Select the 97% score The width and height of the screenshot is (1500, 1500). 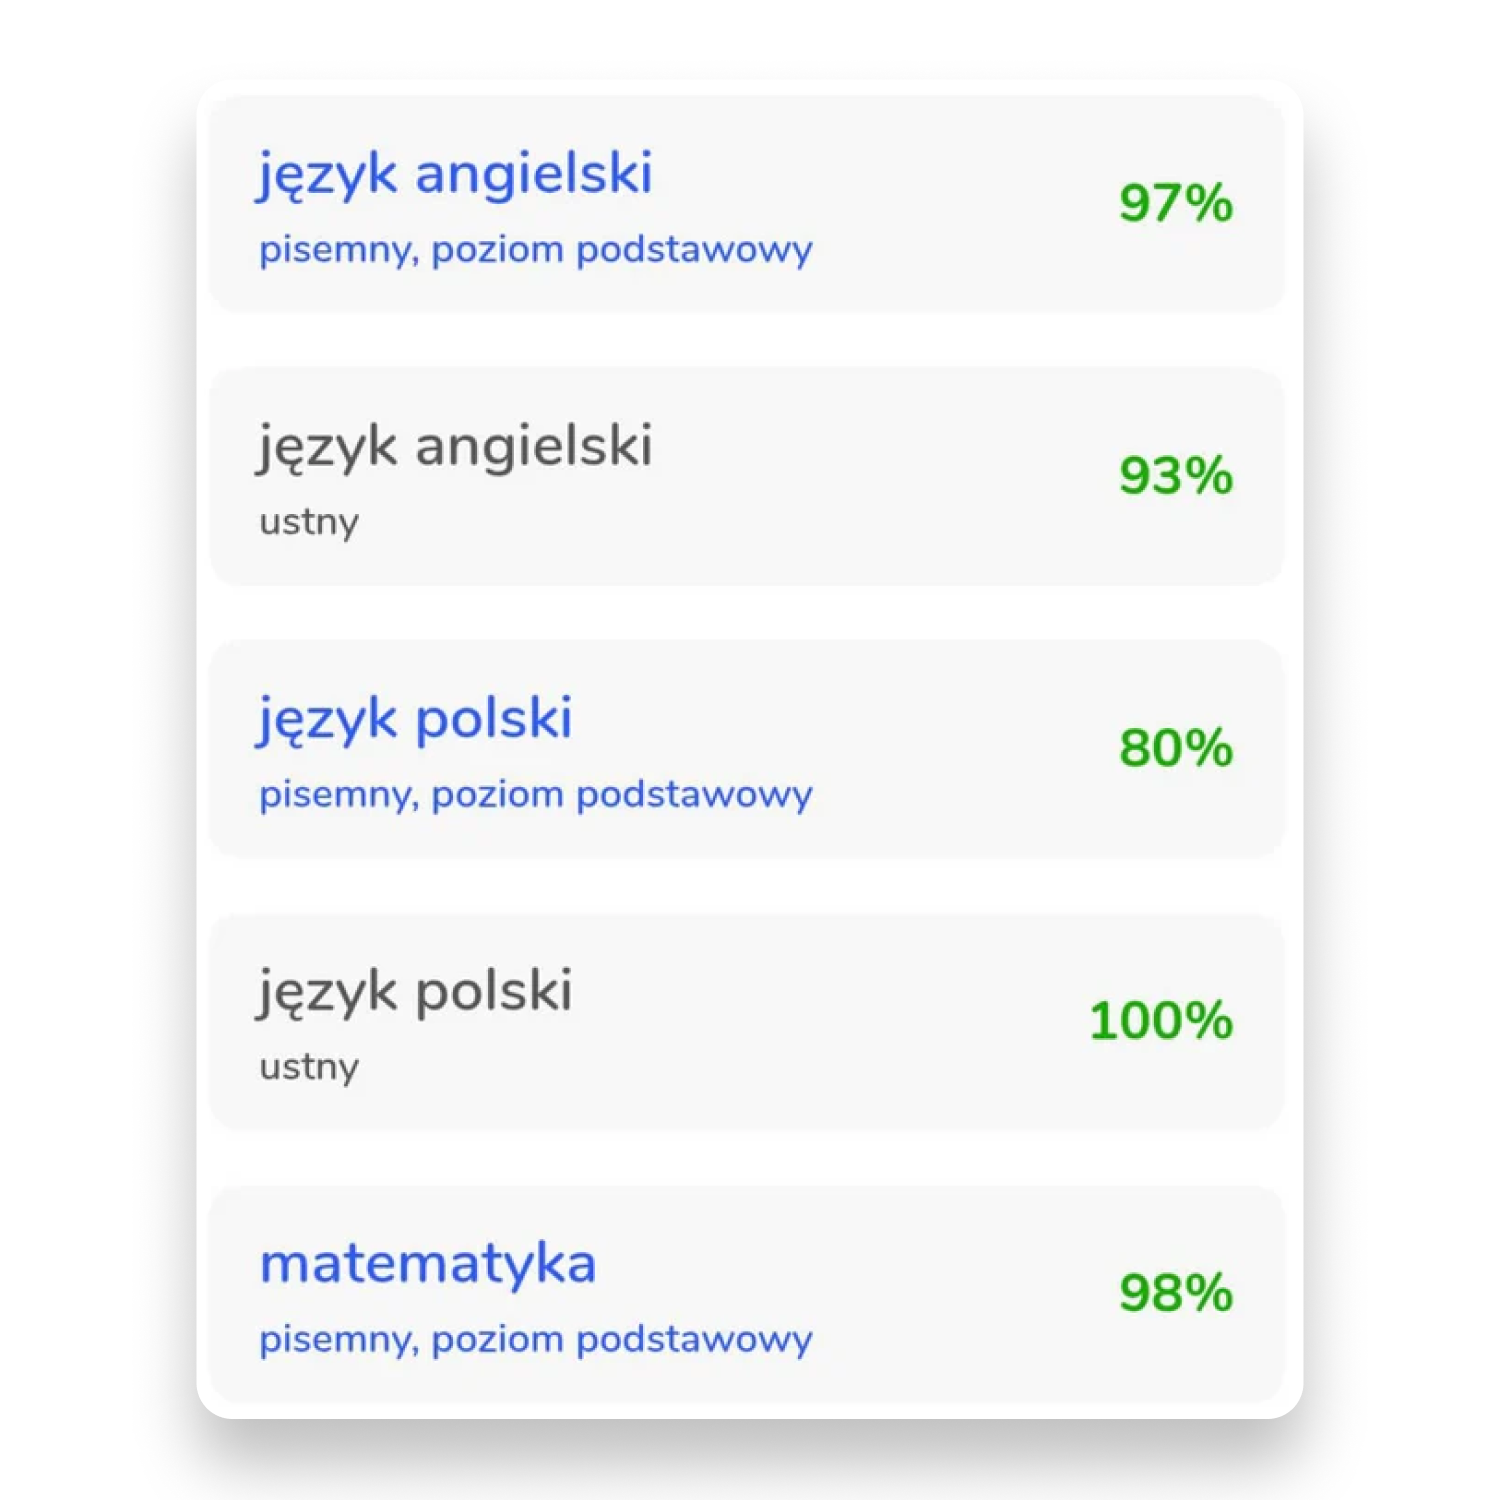click(x=1176, y=203)
